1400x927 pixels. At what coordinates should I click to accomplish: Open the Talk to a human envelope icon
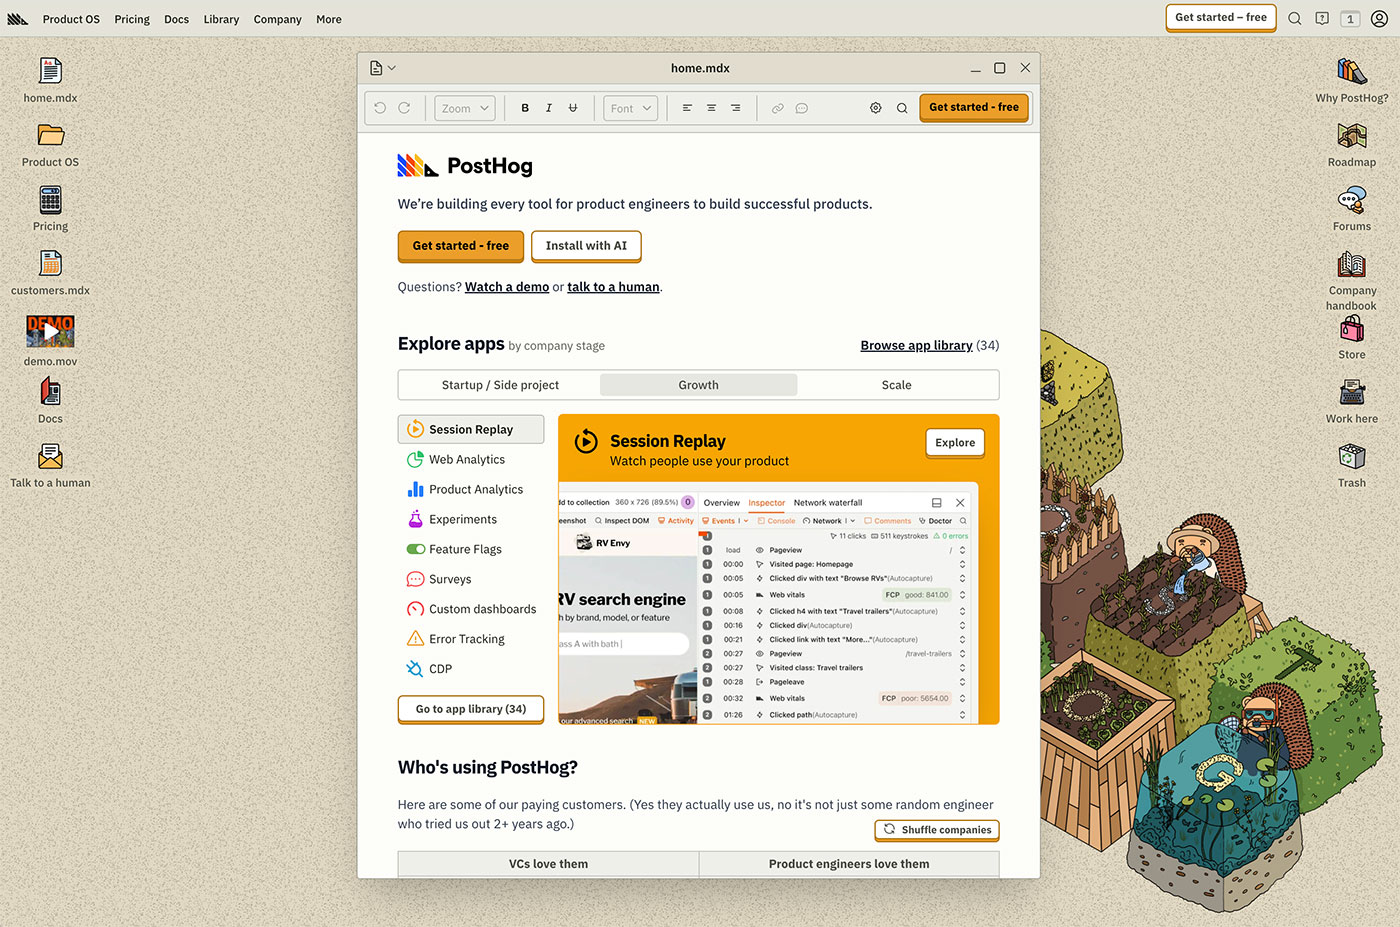coord(50,457)
